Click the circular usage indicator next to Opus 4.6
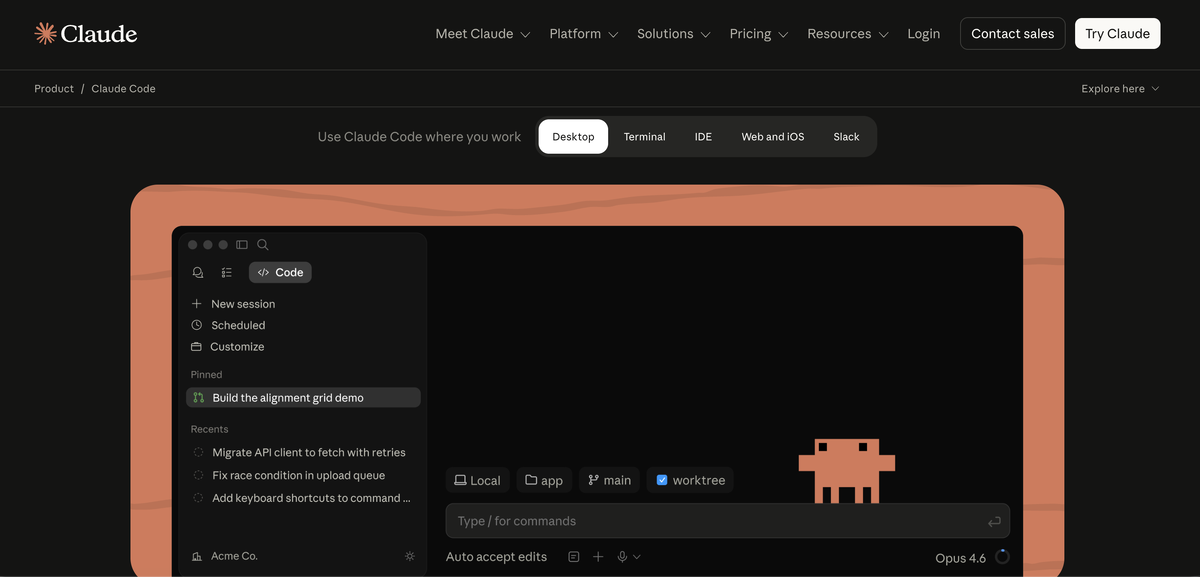Image resolution: width=1200 pixels, height=577 pixels. [x=1002, y=557]
